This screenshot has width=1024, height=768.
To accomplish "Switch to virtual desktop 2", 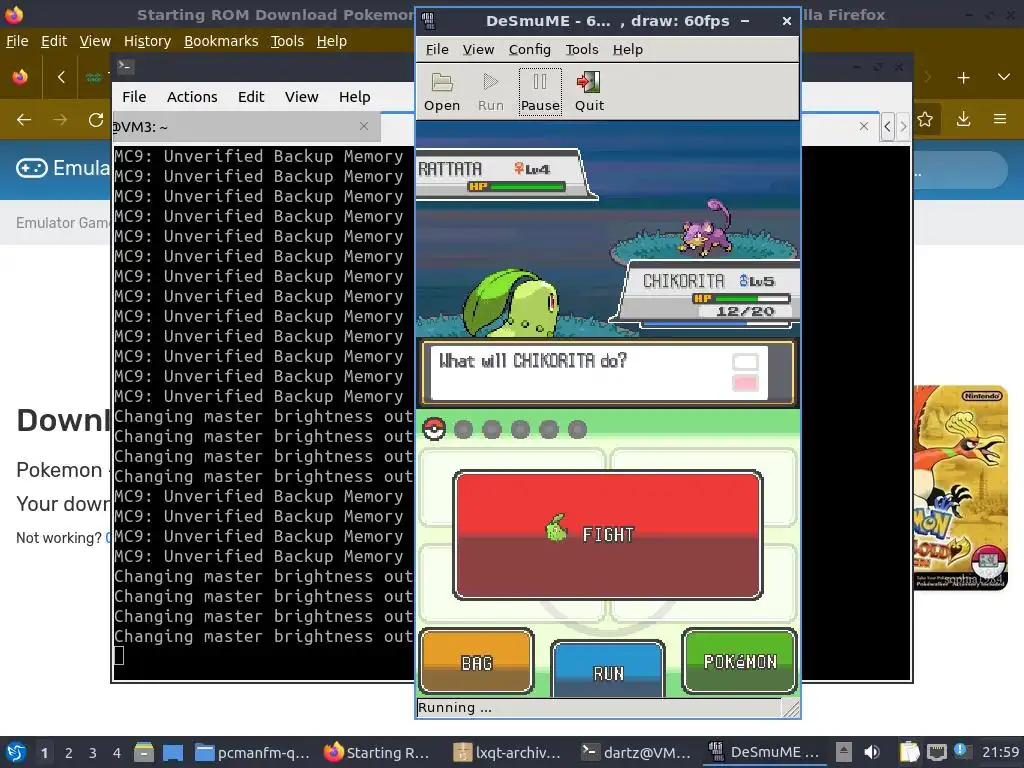I will pyautogui.click(x=69, y=753).
